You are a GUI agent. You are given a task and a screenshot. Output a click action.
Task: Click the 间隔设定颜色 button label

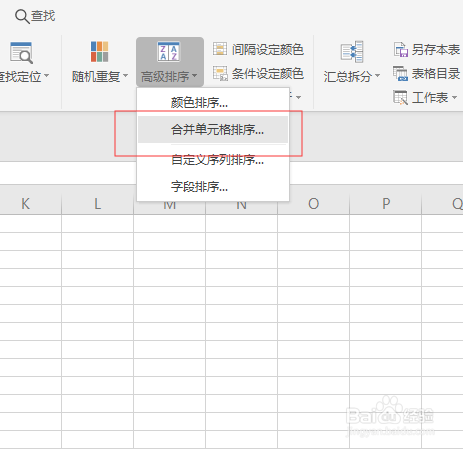click(x=268, y=49)
